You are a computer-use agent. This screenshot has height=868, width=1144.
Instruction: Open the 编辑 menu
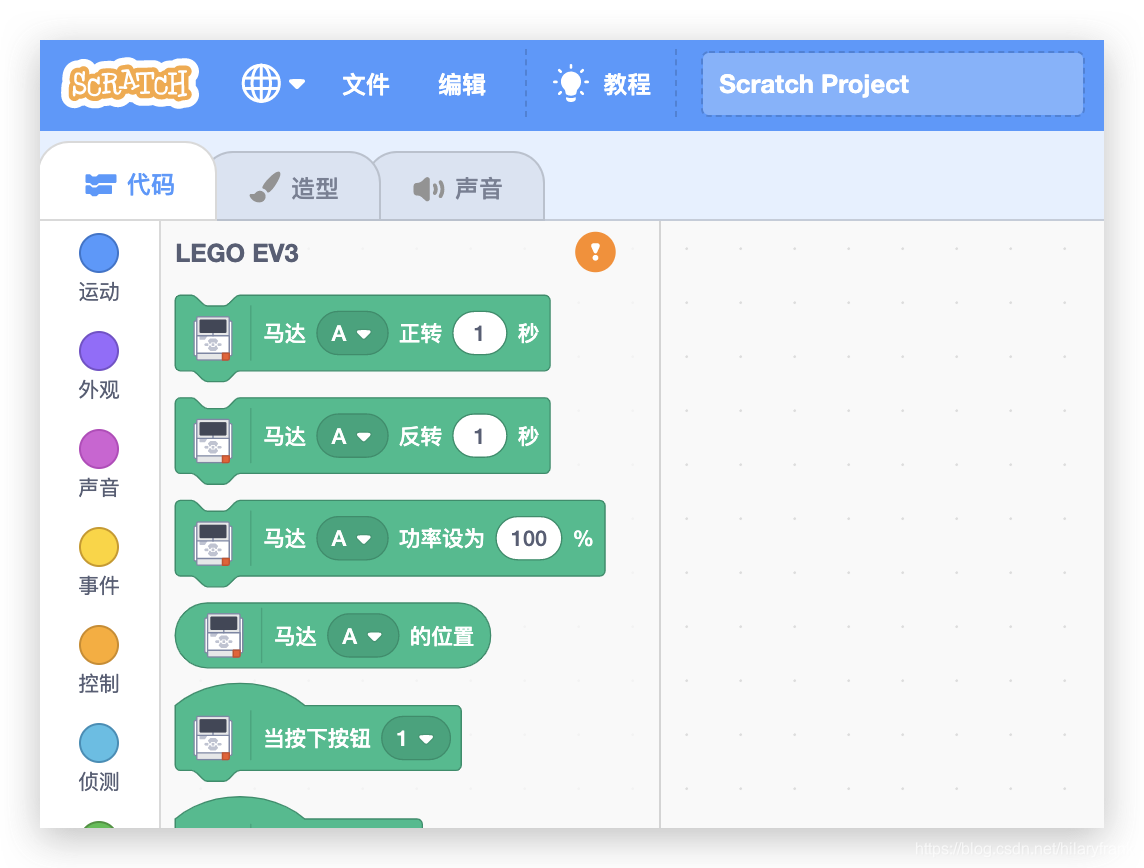point(462,85)
